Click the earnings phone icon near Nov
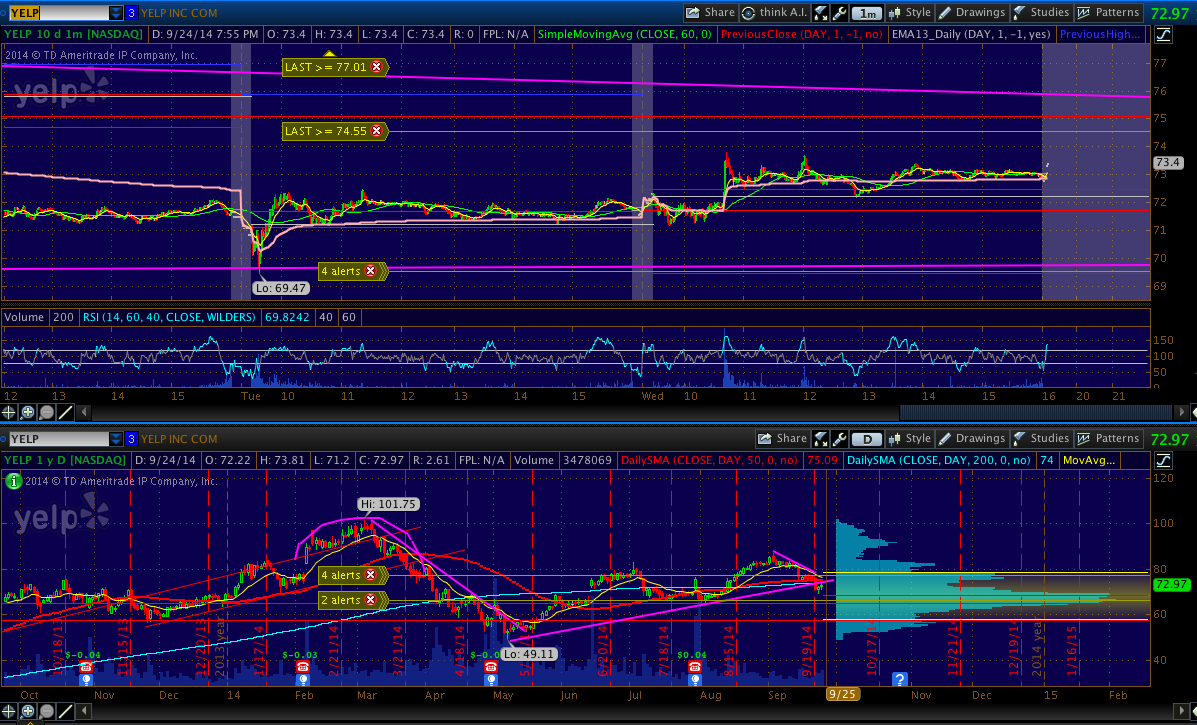This screenshot has width=1197, height=725. (x=85, y=667)
